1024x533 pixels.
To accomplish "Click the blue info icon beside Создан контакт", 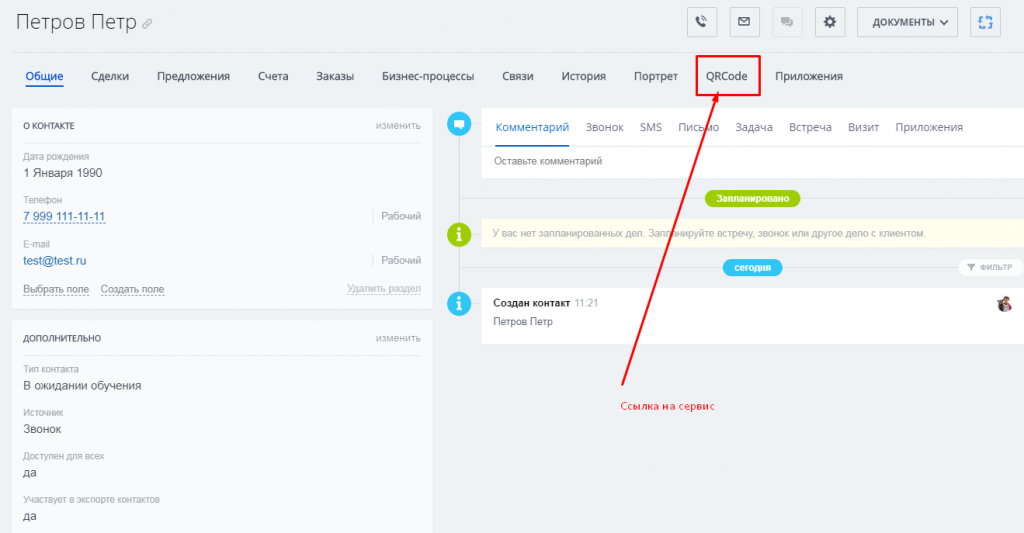I will tap(459, 303).
